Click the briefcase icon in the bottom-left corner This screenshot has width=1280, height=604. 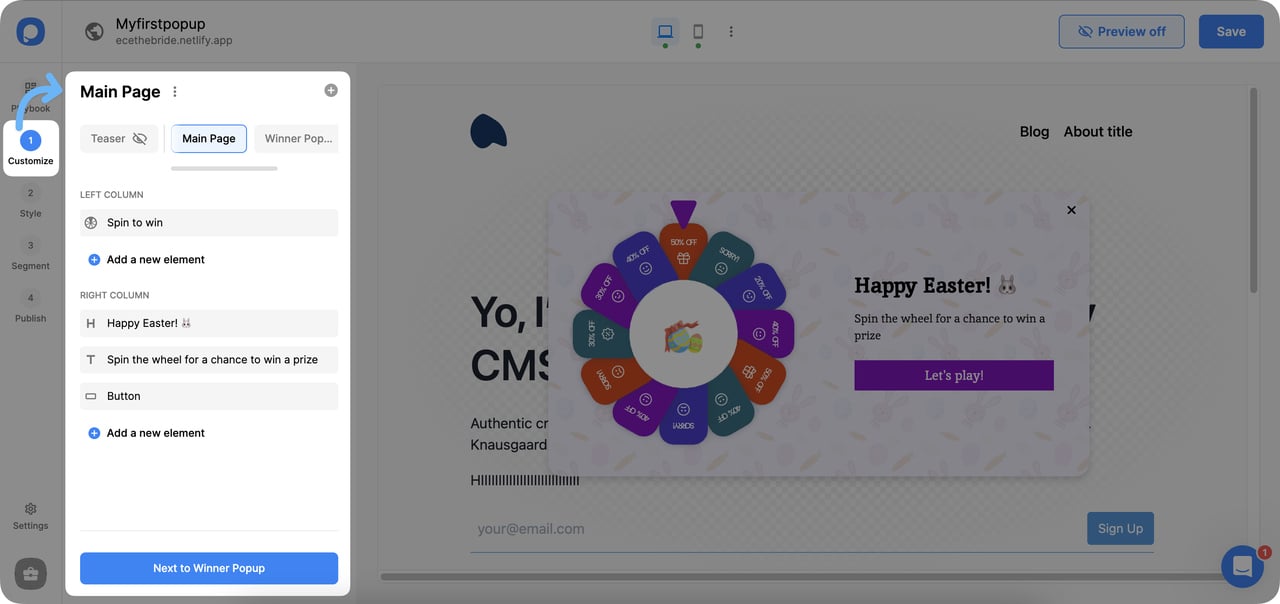30,574
